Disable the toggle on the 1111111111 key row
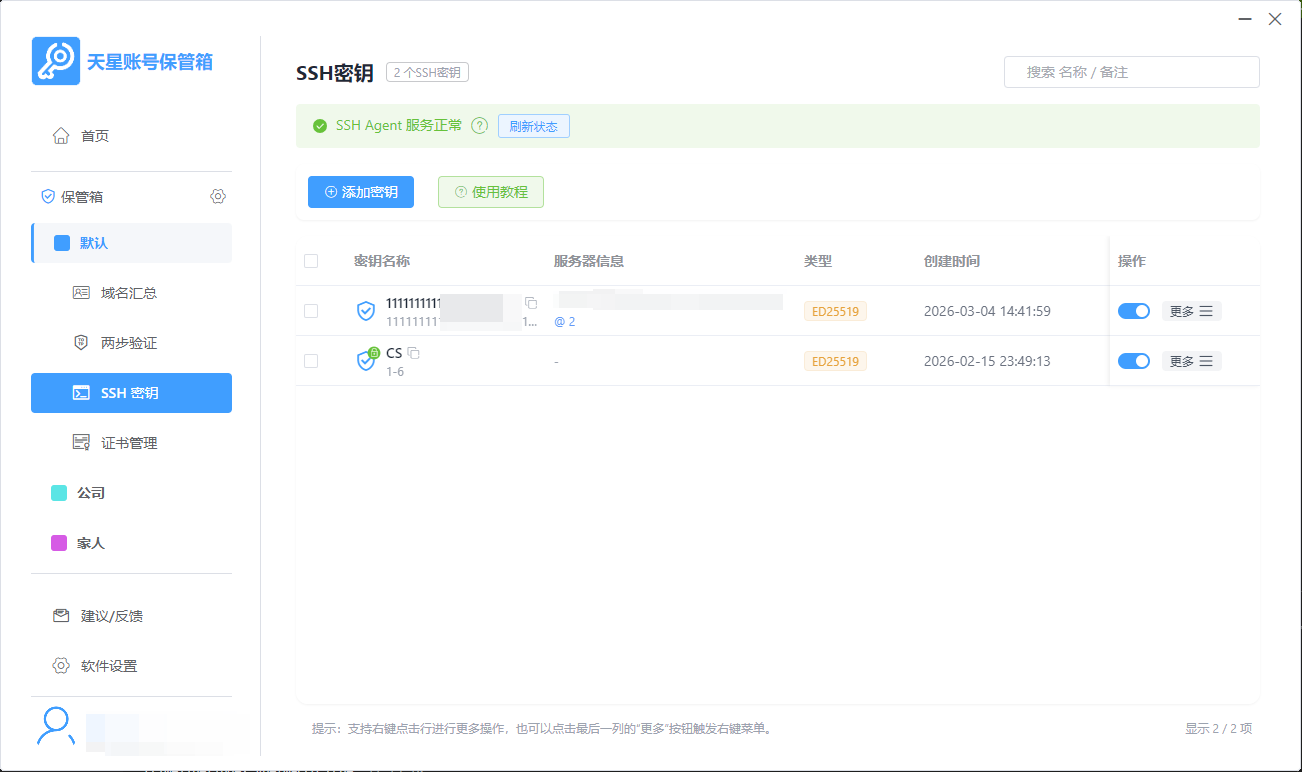1302x772 pixels. tap(1134, 311)
